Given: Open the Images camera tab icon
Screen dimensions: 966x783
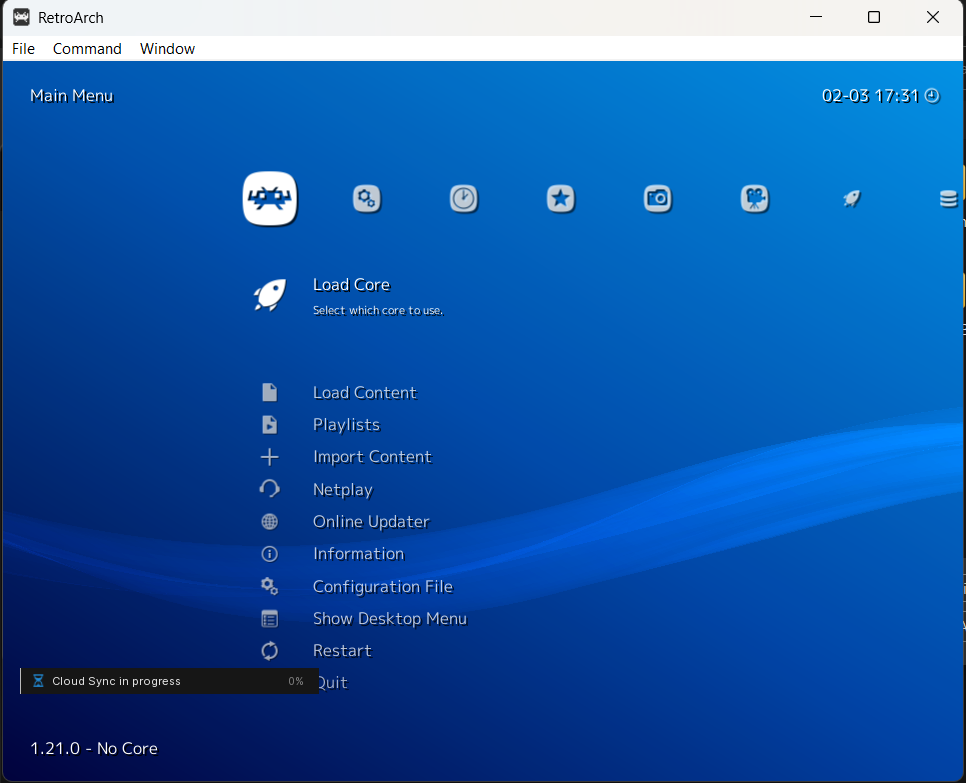Looking at the screenshot, I should (658, 198).
